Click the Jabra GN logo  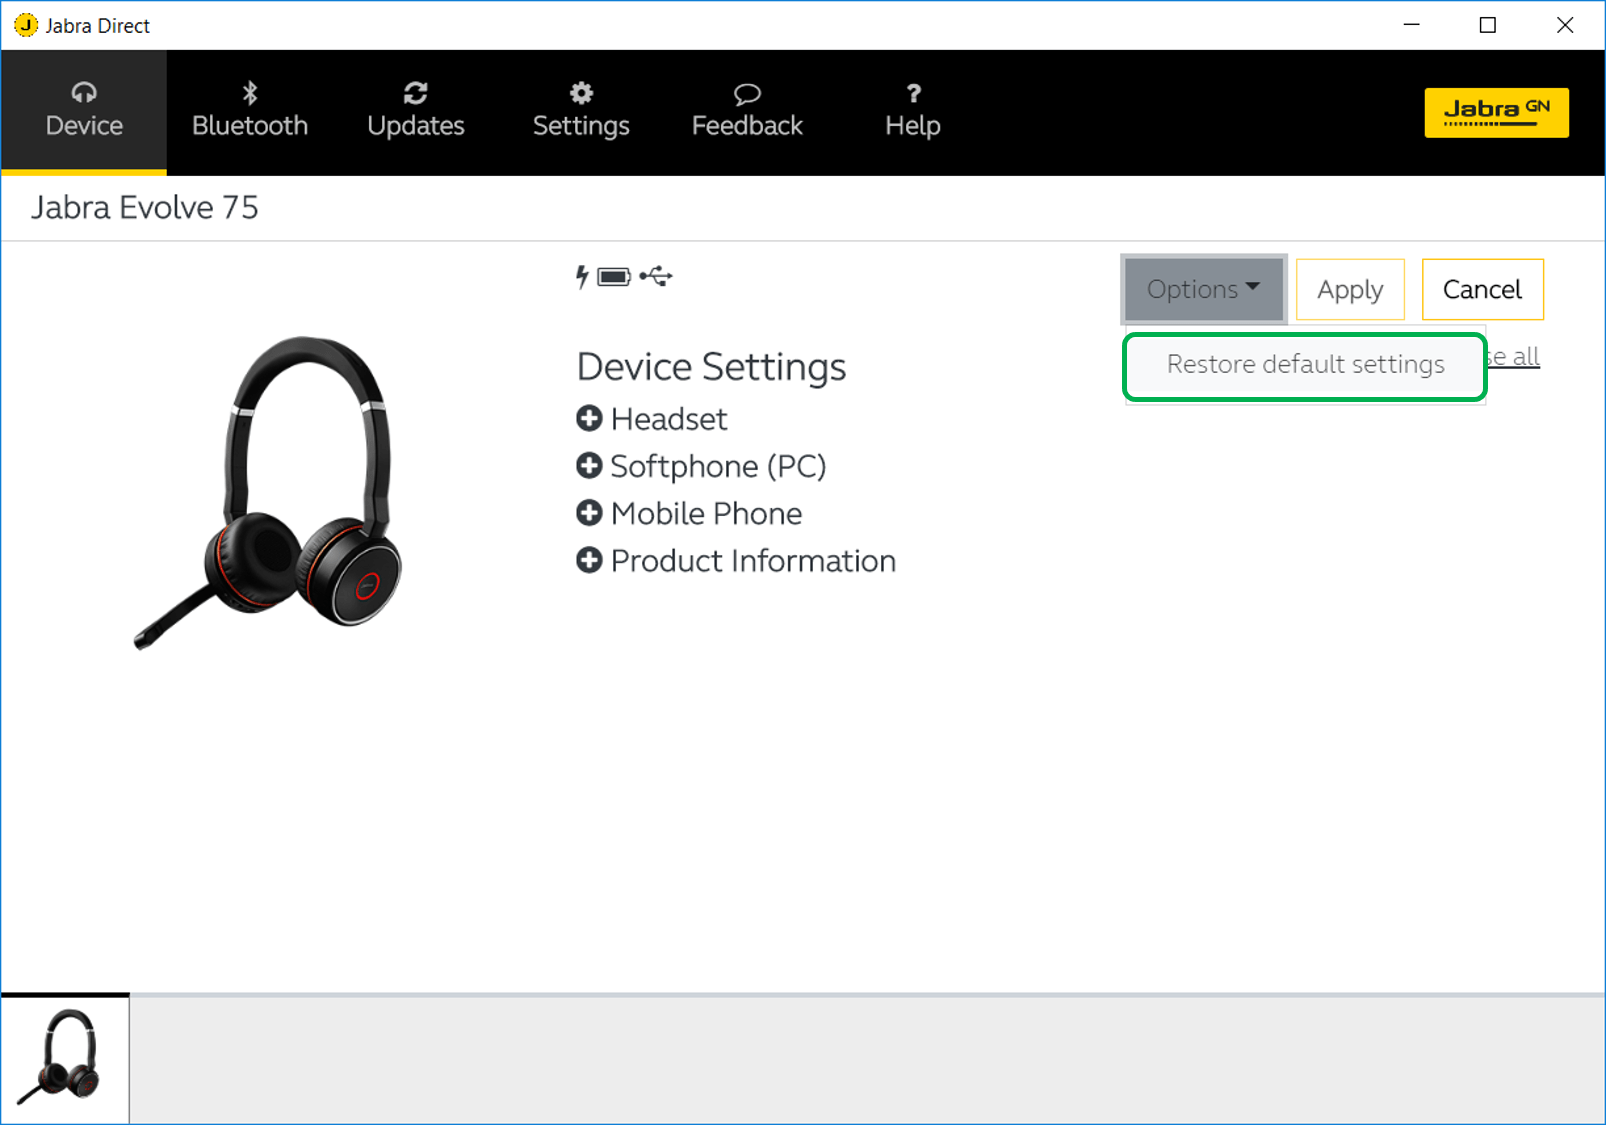pos(1496,112)
